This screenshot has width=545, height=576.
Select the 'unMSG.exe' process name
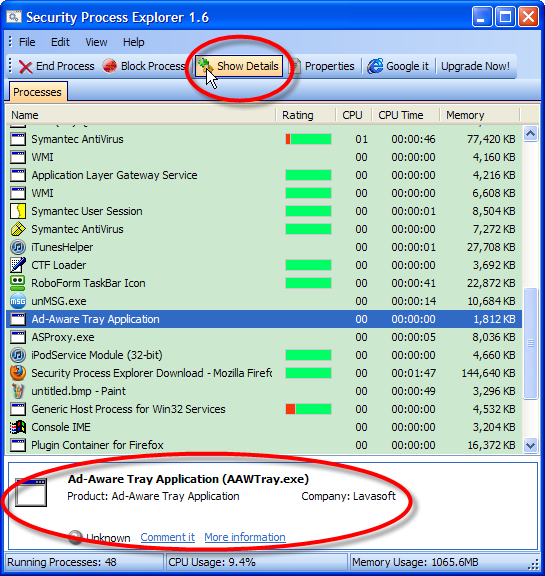(x=59, y=301)
